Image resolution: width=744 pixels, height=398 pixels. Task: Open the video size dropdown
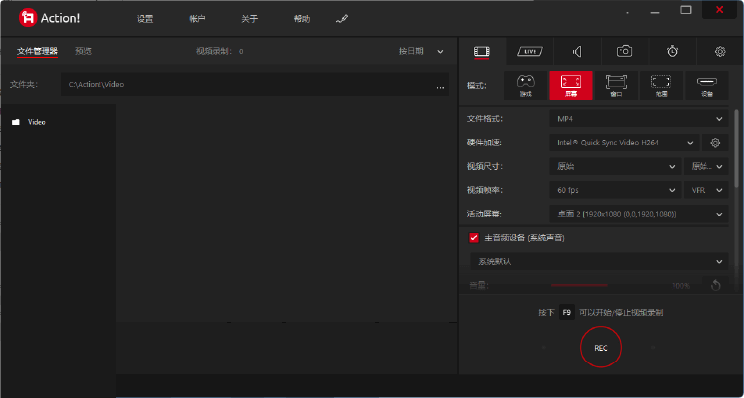coord(615,167)
